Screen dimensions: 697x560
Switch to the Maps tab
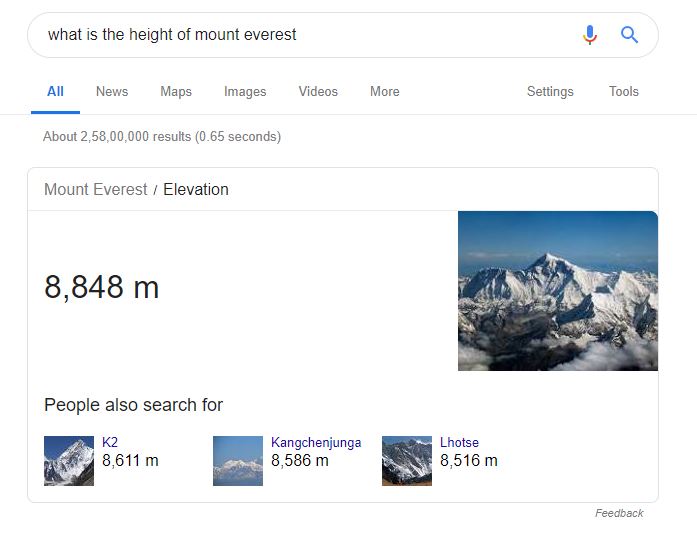tap(176, 91)
